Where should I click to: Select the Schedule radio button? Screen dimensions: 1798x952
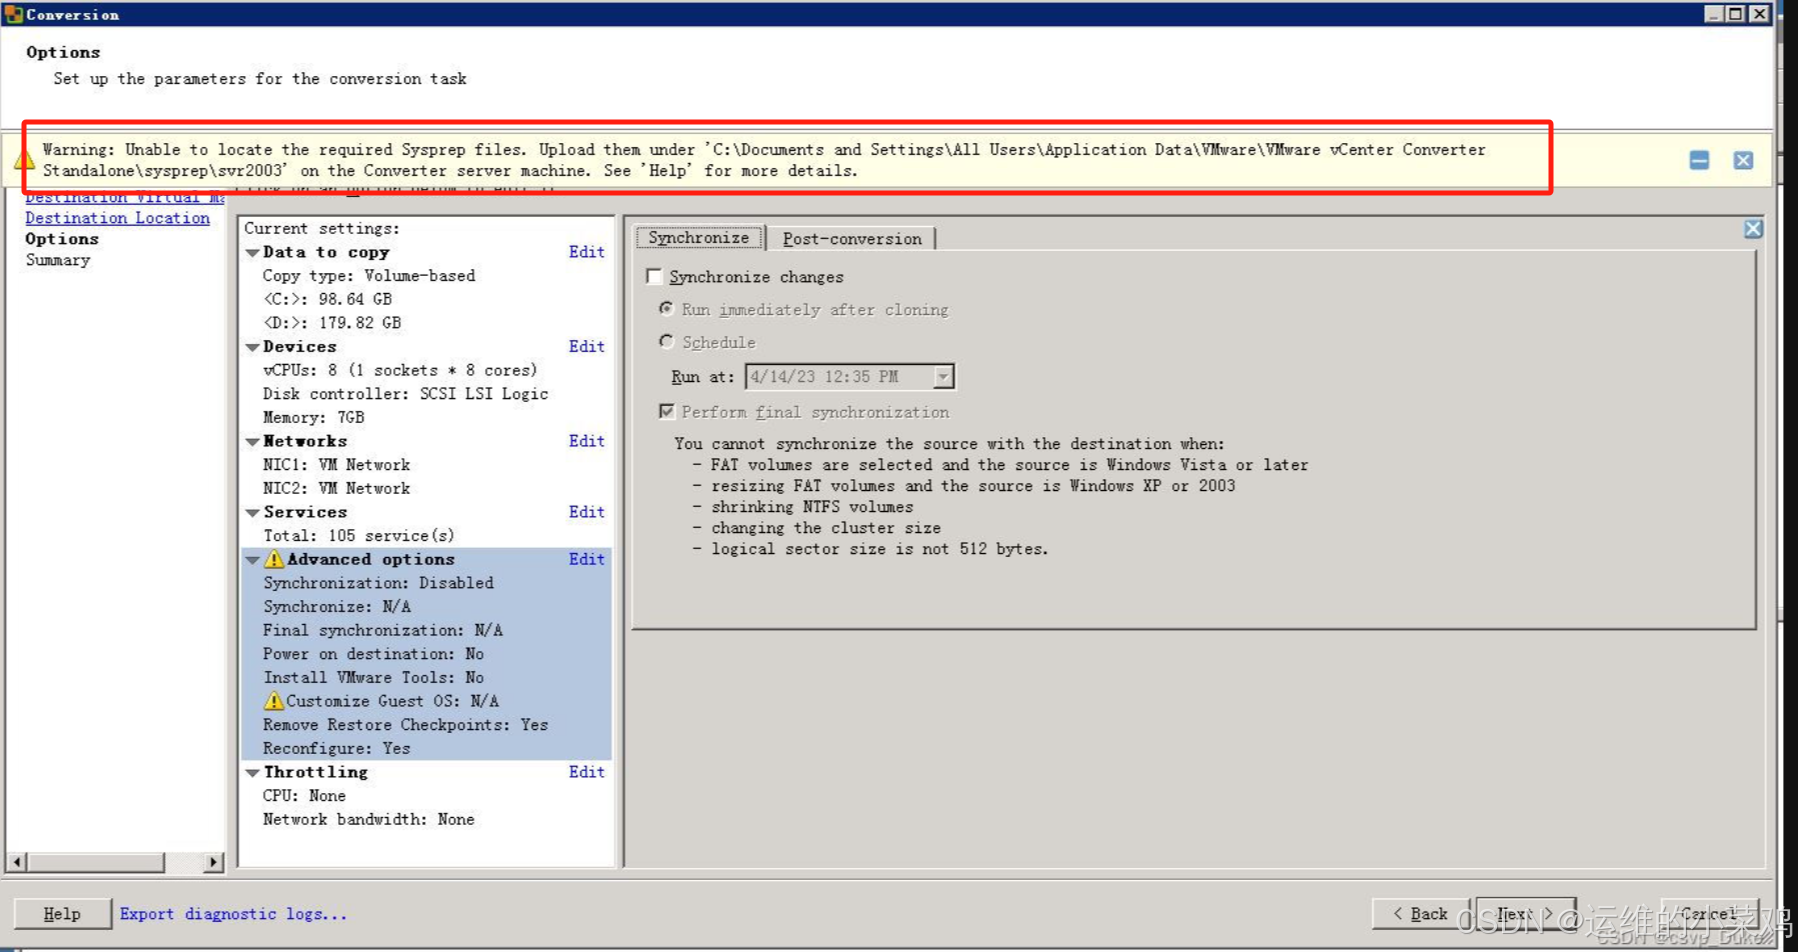point(667,341)
